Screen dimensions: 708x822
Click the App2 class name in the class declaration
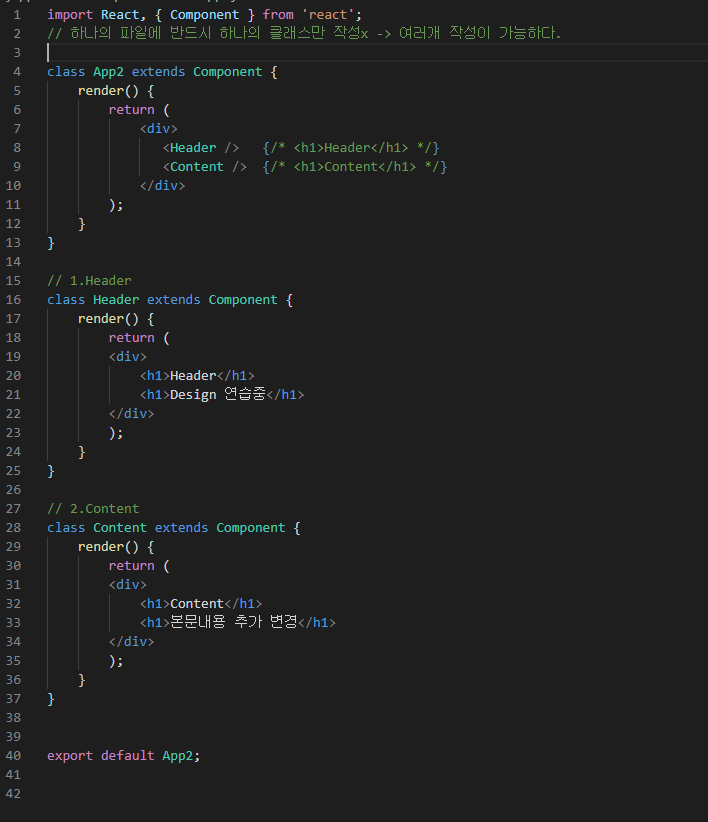(x=108, y=72)
